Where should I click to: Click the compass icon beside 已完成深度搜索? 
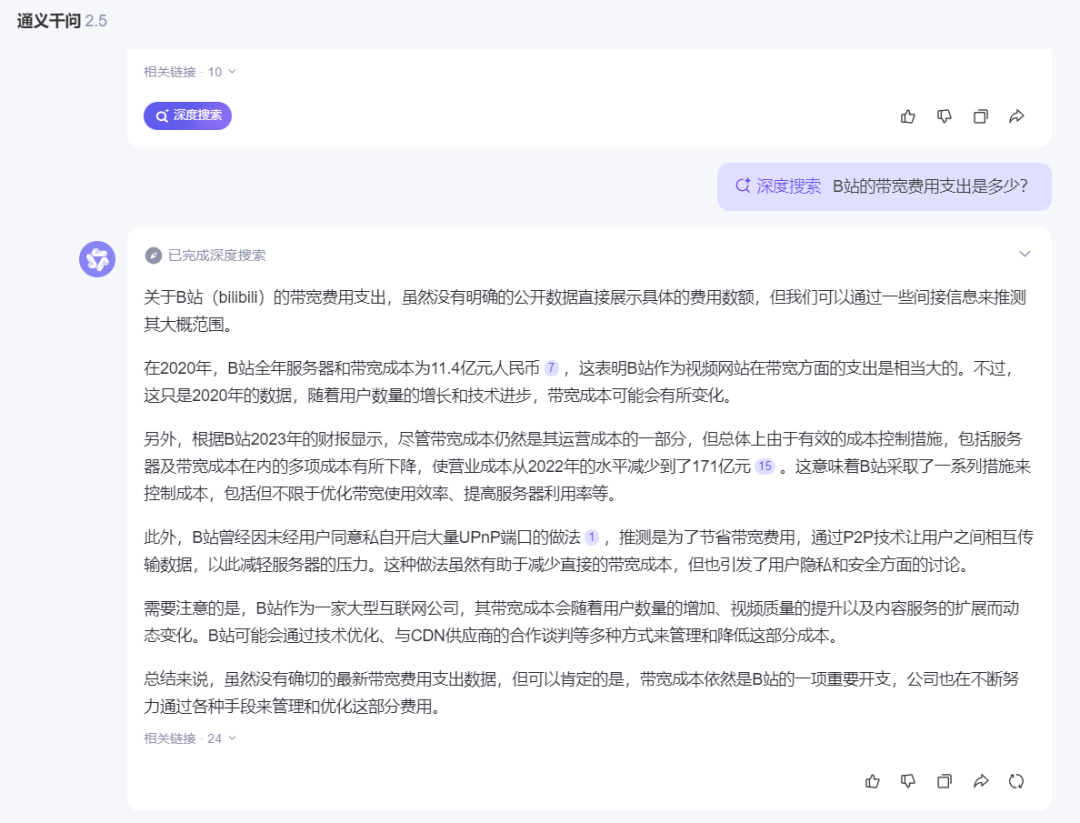(153, 256)
